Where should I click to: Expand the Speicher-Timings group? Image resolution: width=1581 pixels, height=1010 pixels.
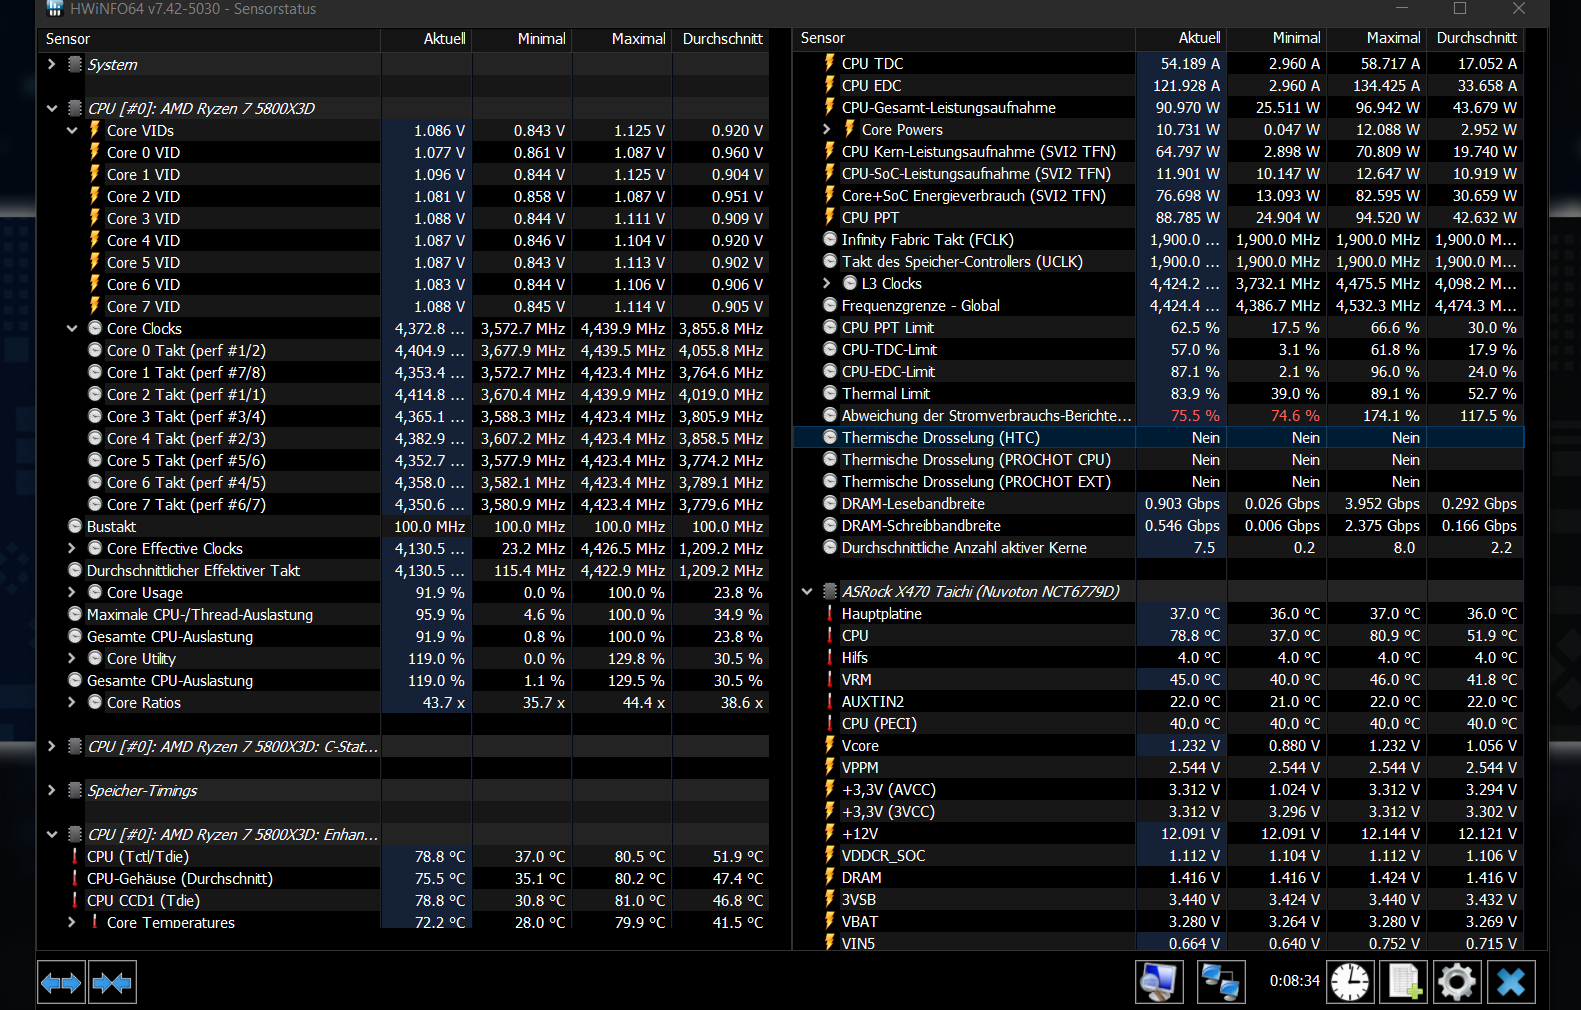[x=52, y=790]
